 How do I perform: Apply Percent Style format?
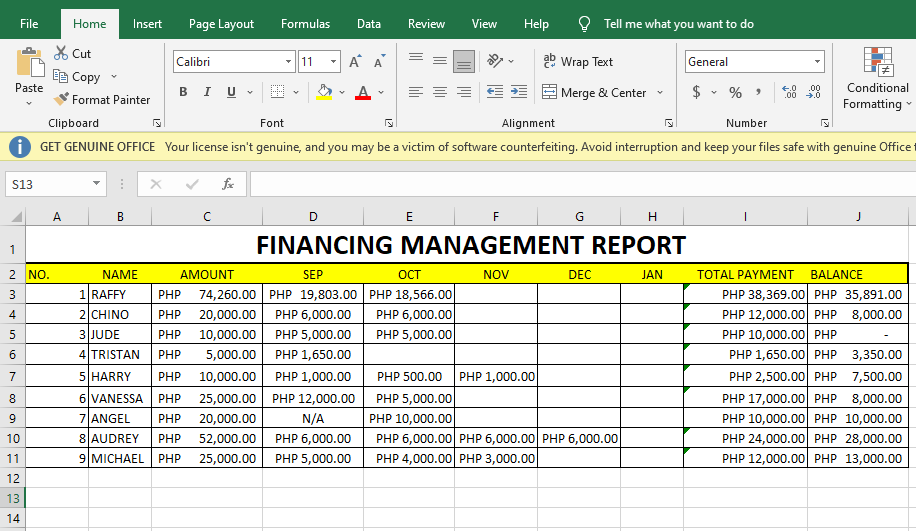(735, 92)
